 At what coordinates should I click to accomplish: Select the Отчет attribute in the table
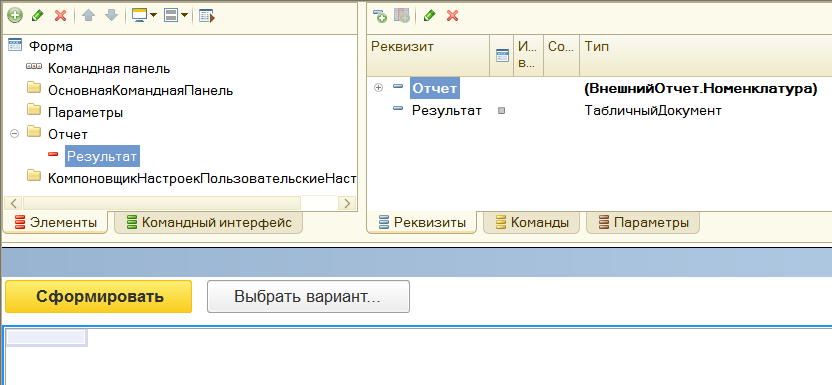pos(435,89)
